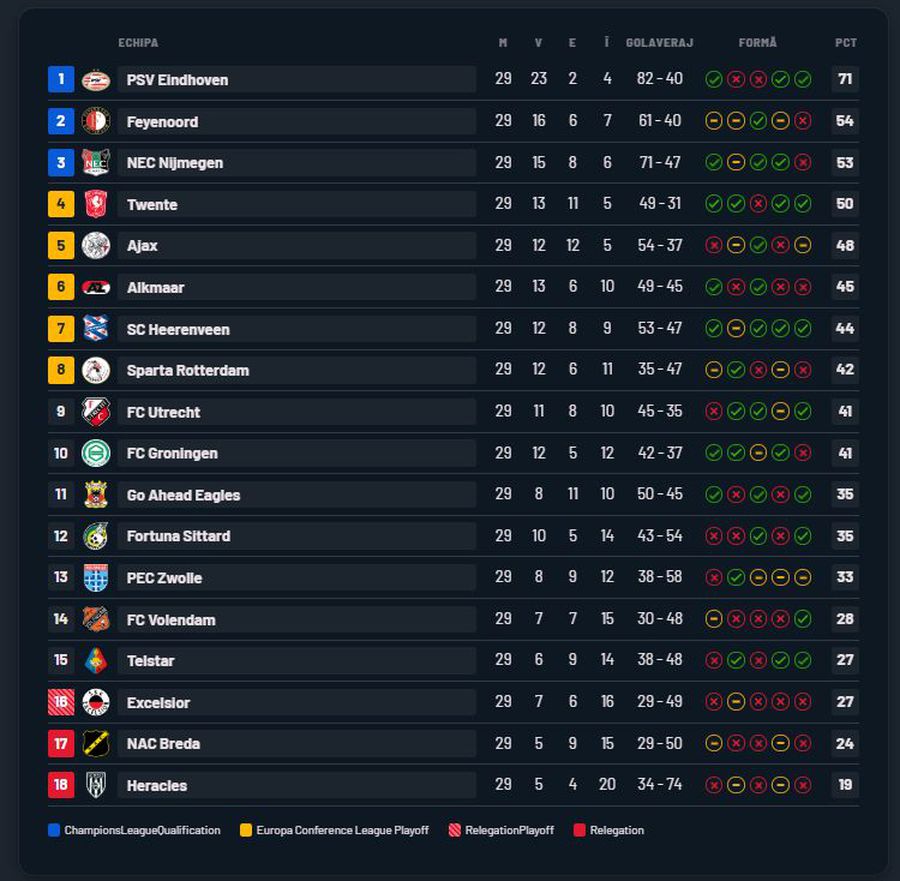This screenshot has width=900, height=881.
Task: Click the red position 17 badge
Action: pyautogui.click(x=61, y=744)
